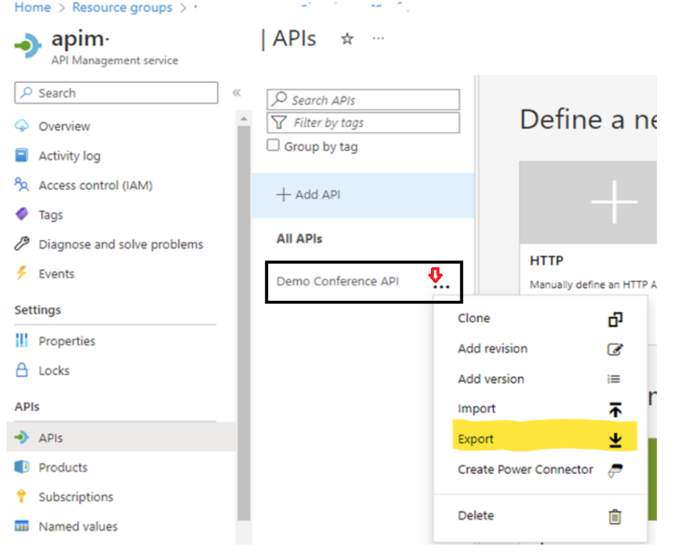Image resolution: width=676 pixels, height=558 pixels.
Task: Click the Properties bars icon
Action: [22, 340]
